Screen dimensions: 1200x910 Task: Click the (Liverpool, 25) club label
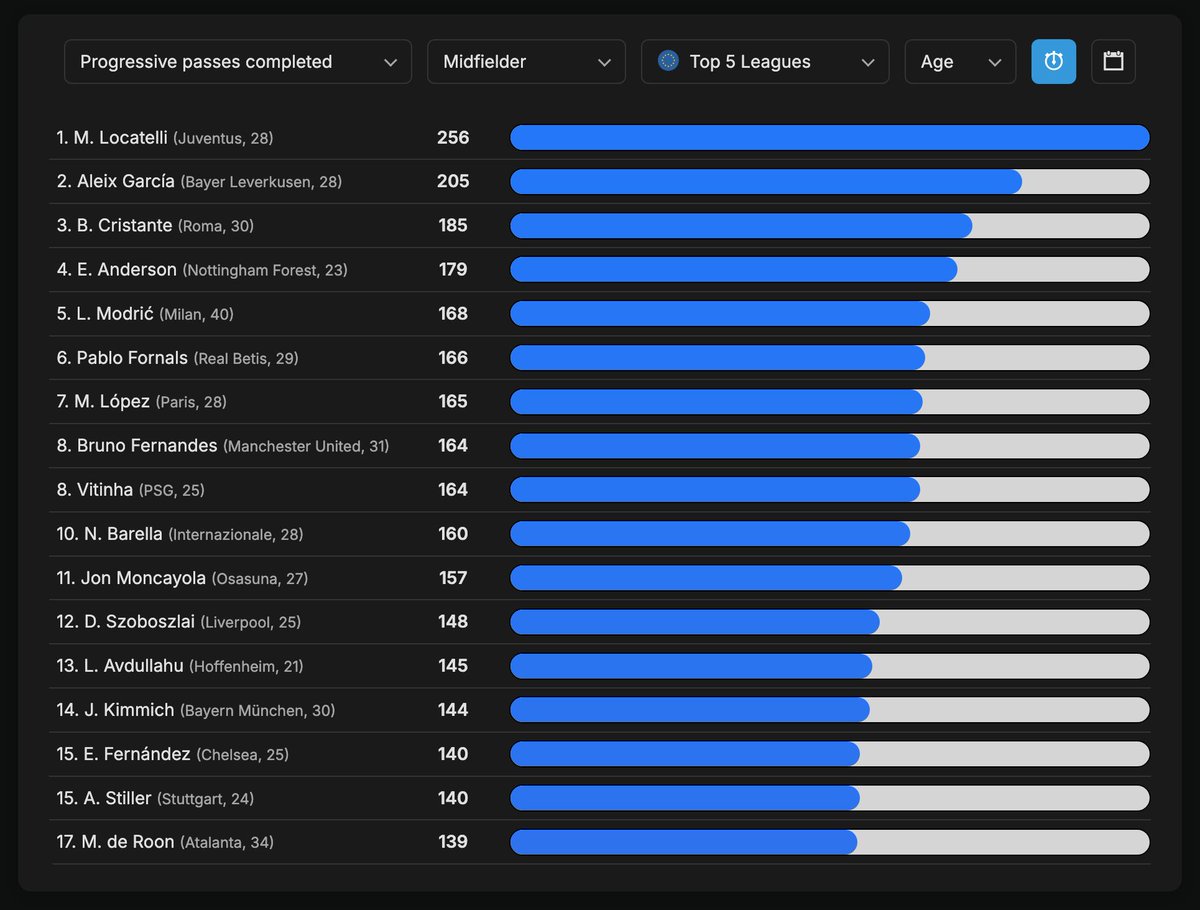pyautogui.click(x=251, y=623)
